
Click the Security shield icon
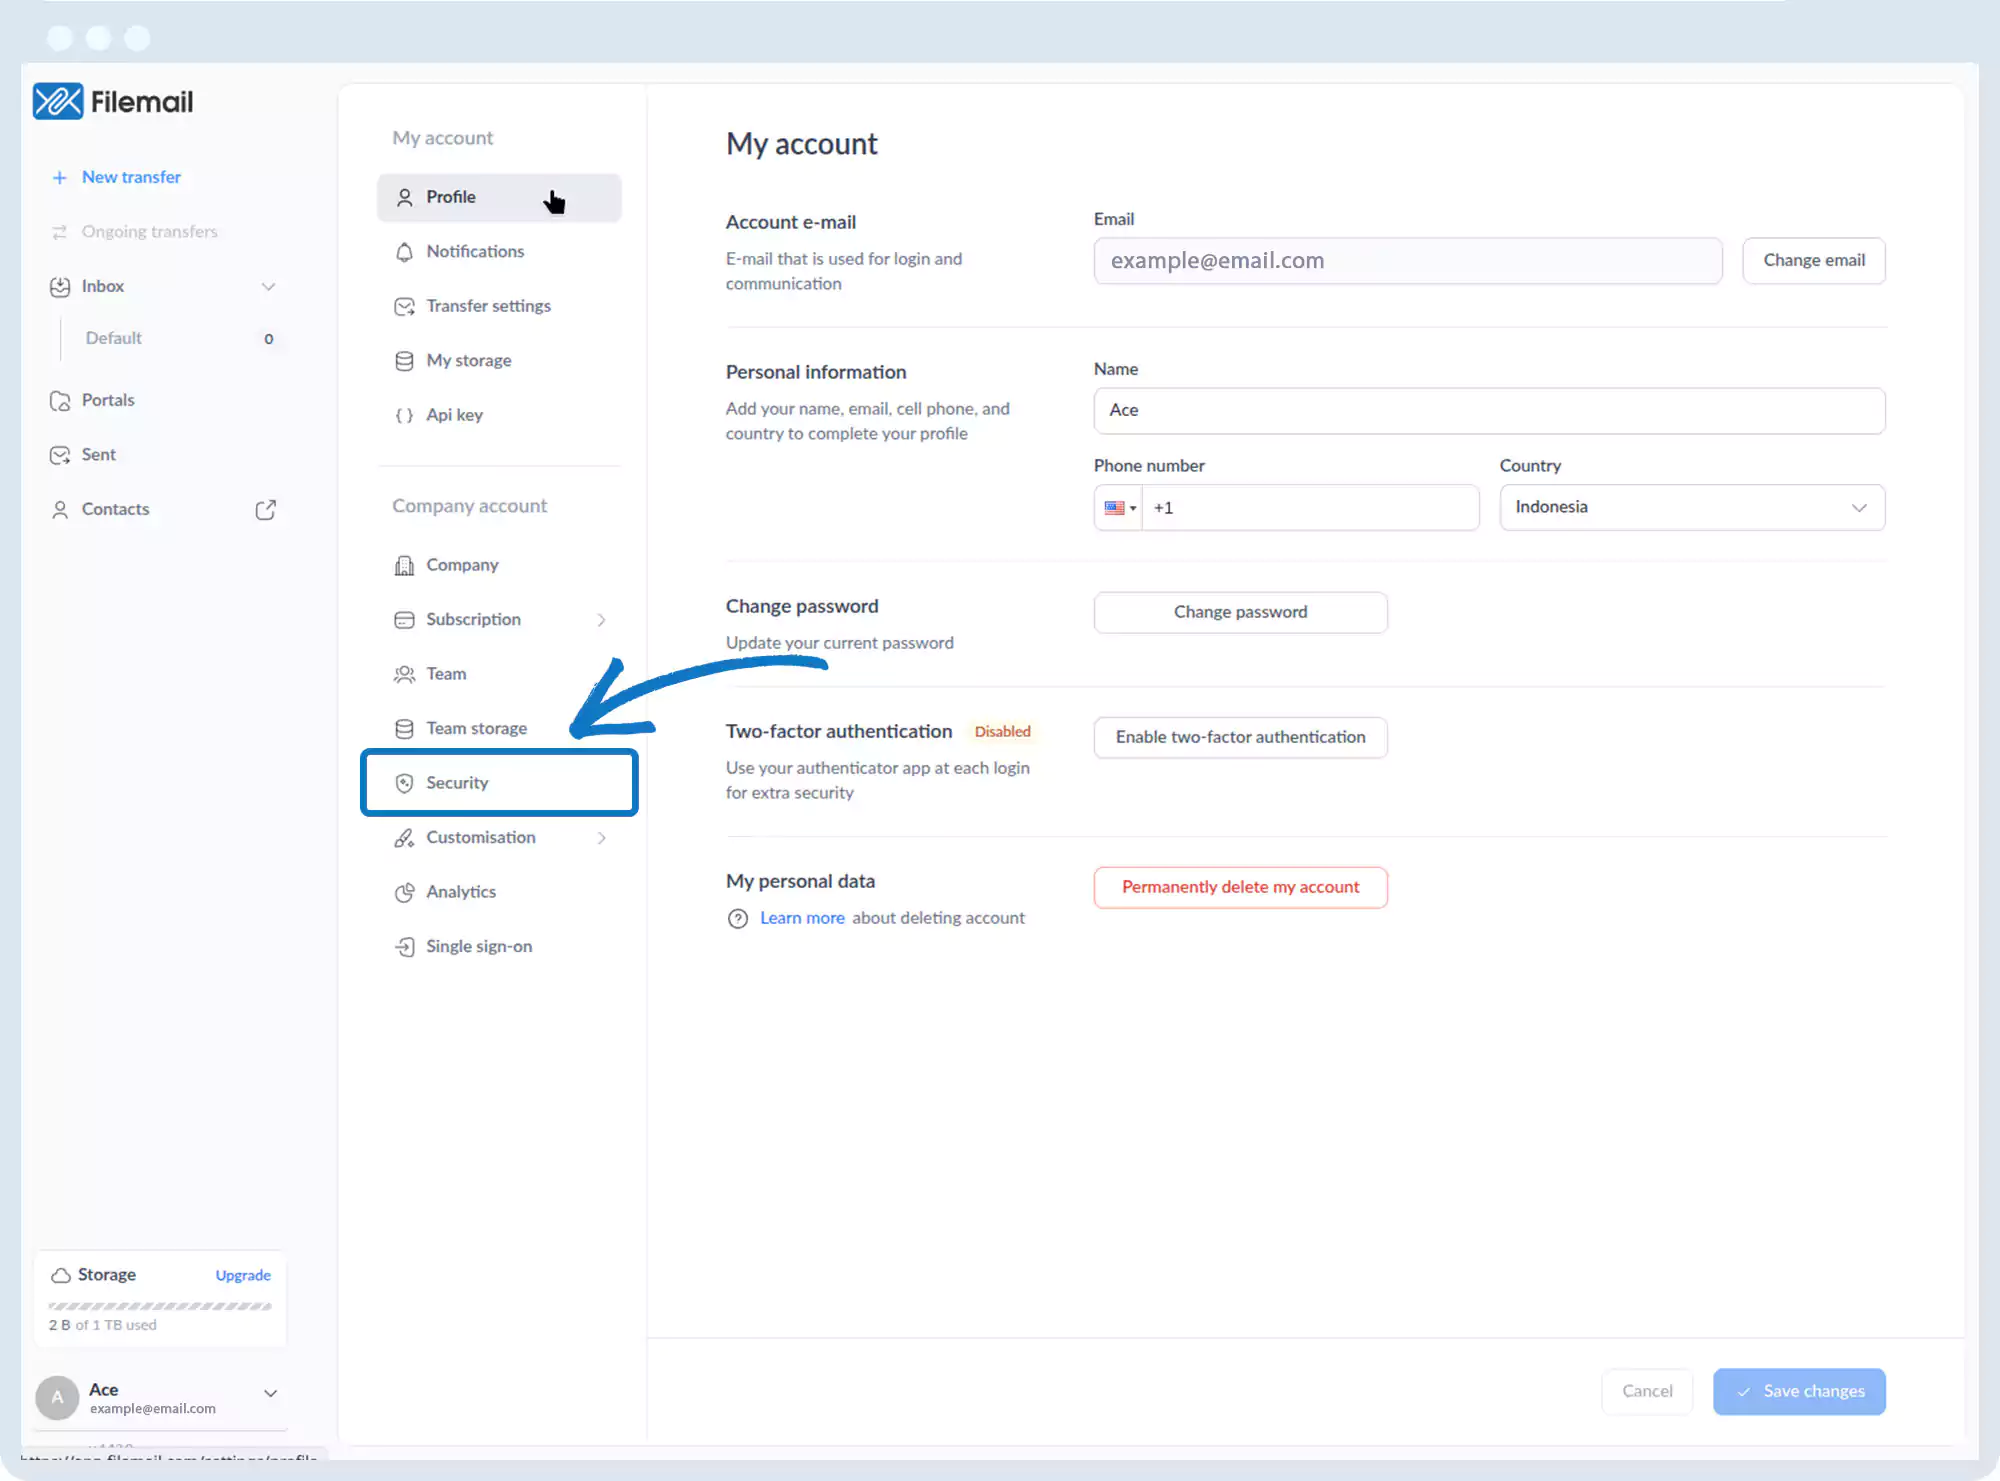click(404, 783)
